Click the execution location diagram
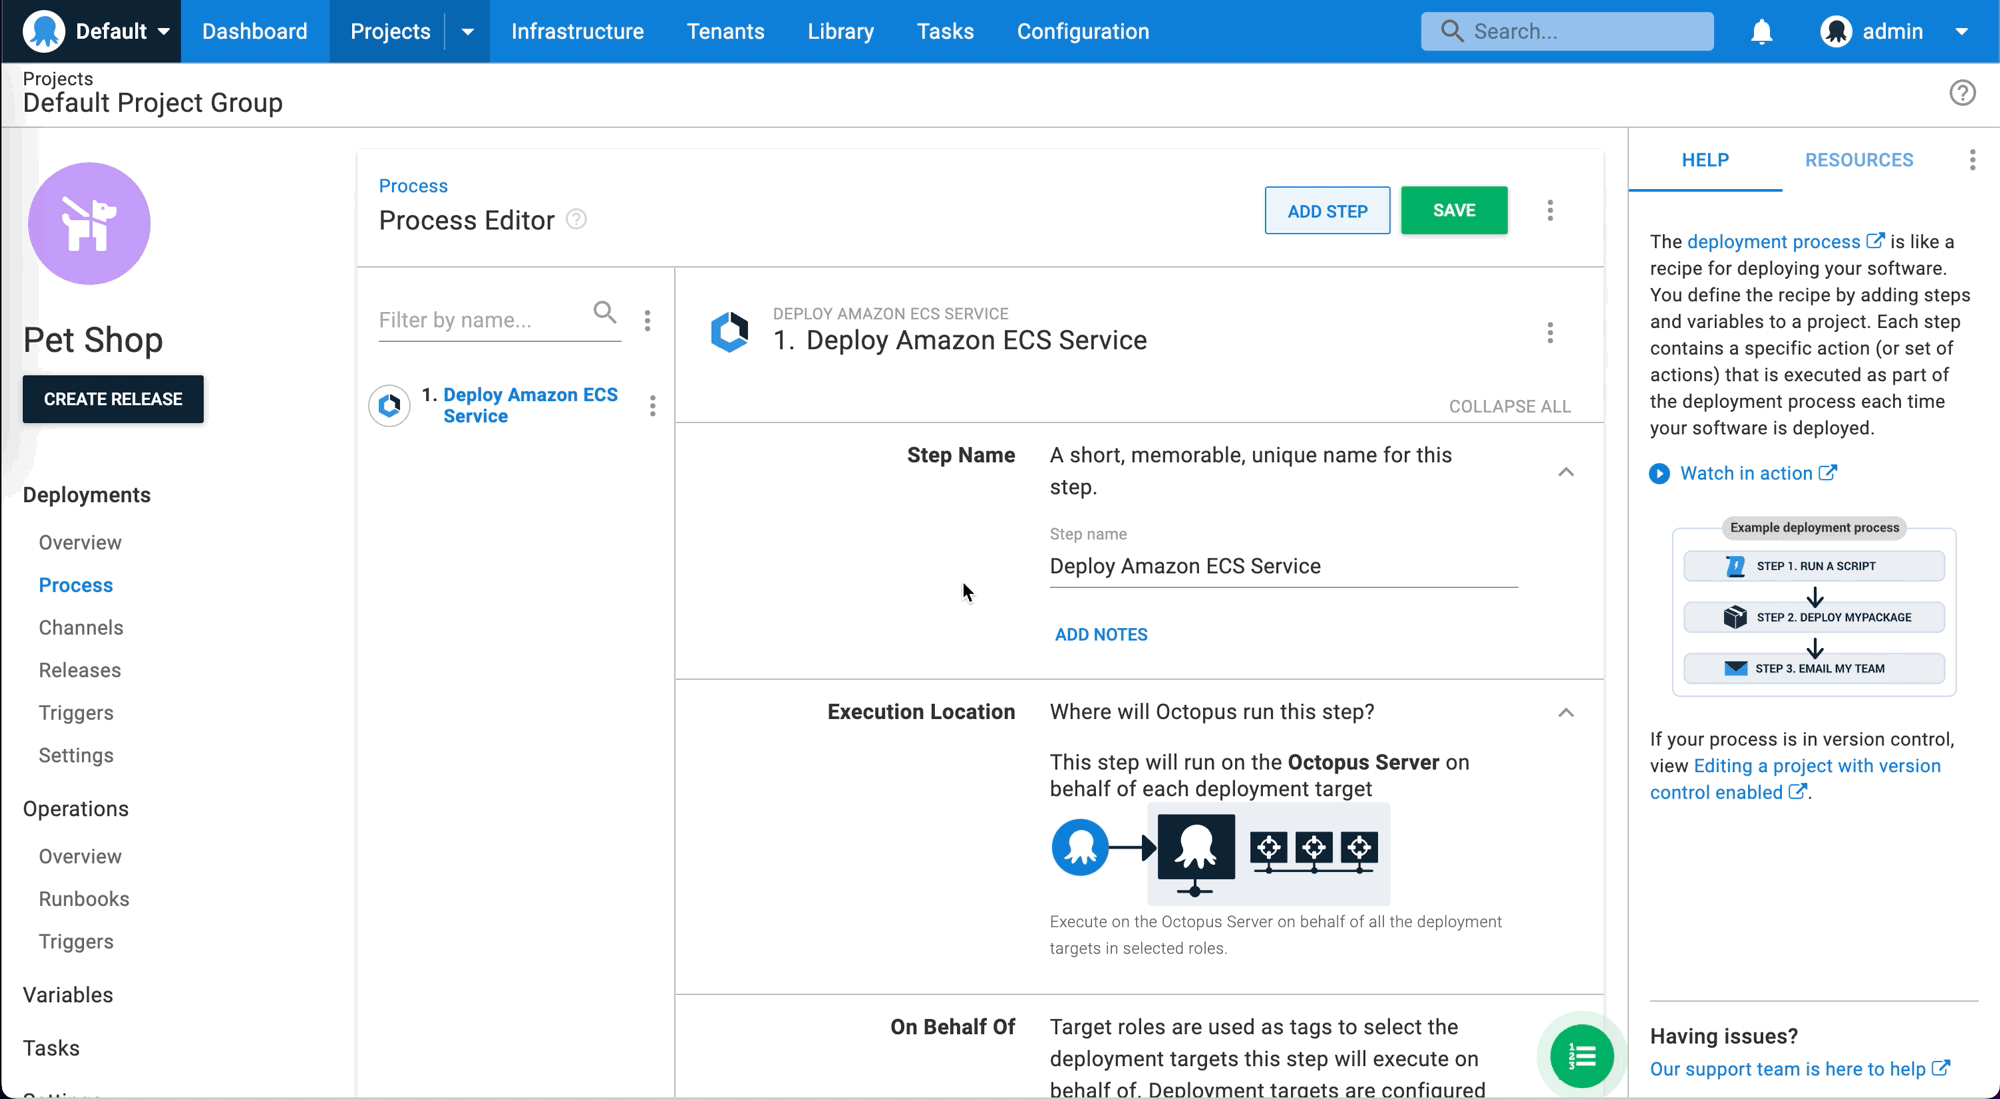Image resolution: width=2000 pixels, height=1099 pixels. [x=1220, y=853]
